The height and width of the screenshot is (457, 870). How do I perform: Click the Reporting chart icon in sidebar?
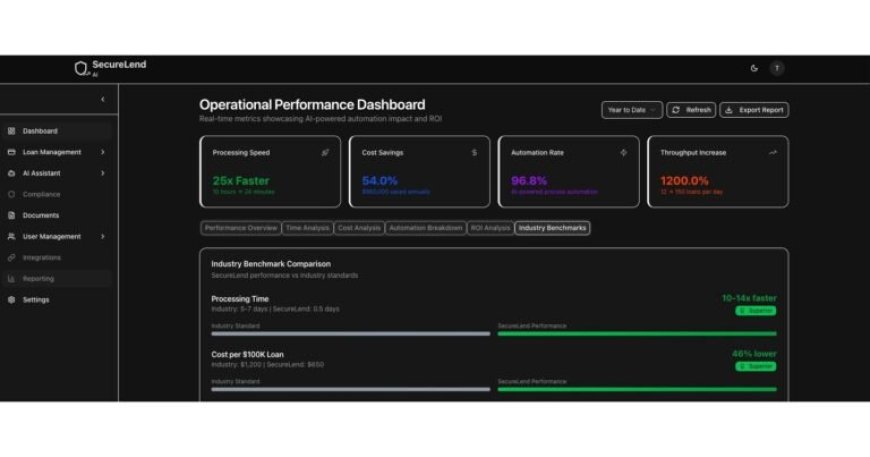click(x=11, y=279)
